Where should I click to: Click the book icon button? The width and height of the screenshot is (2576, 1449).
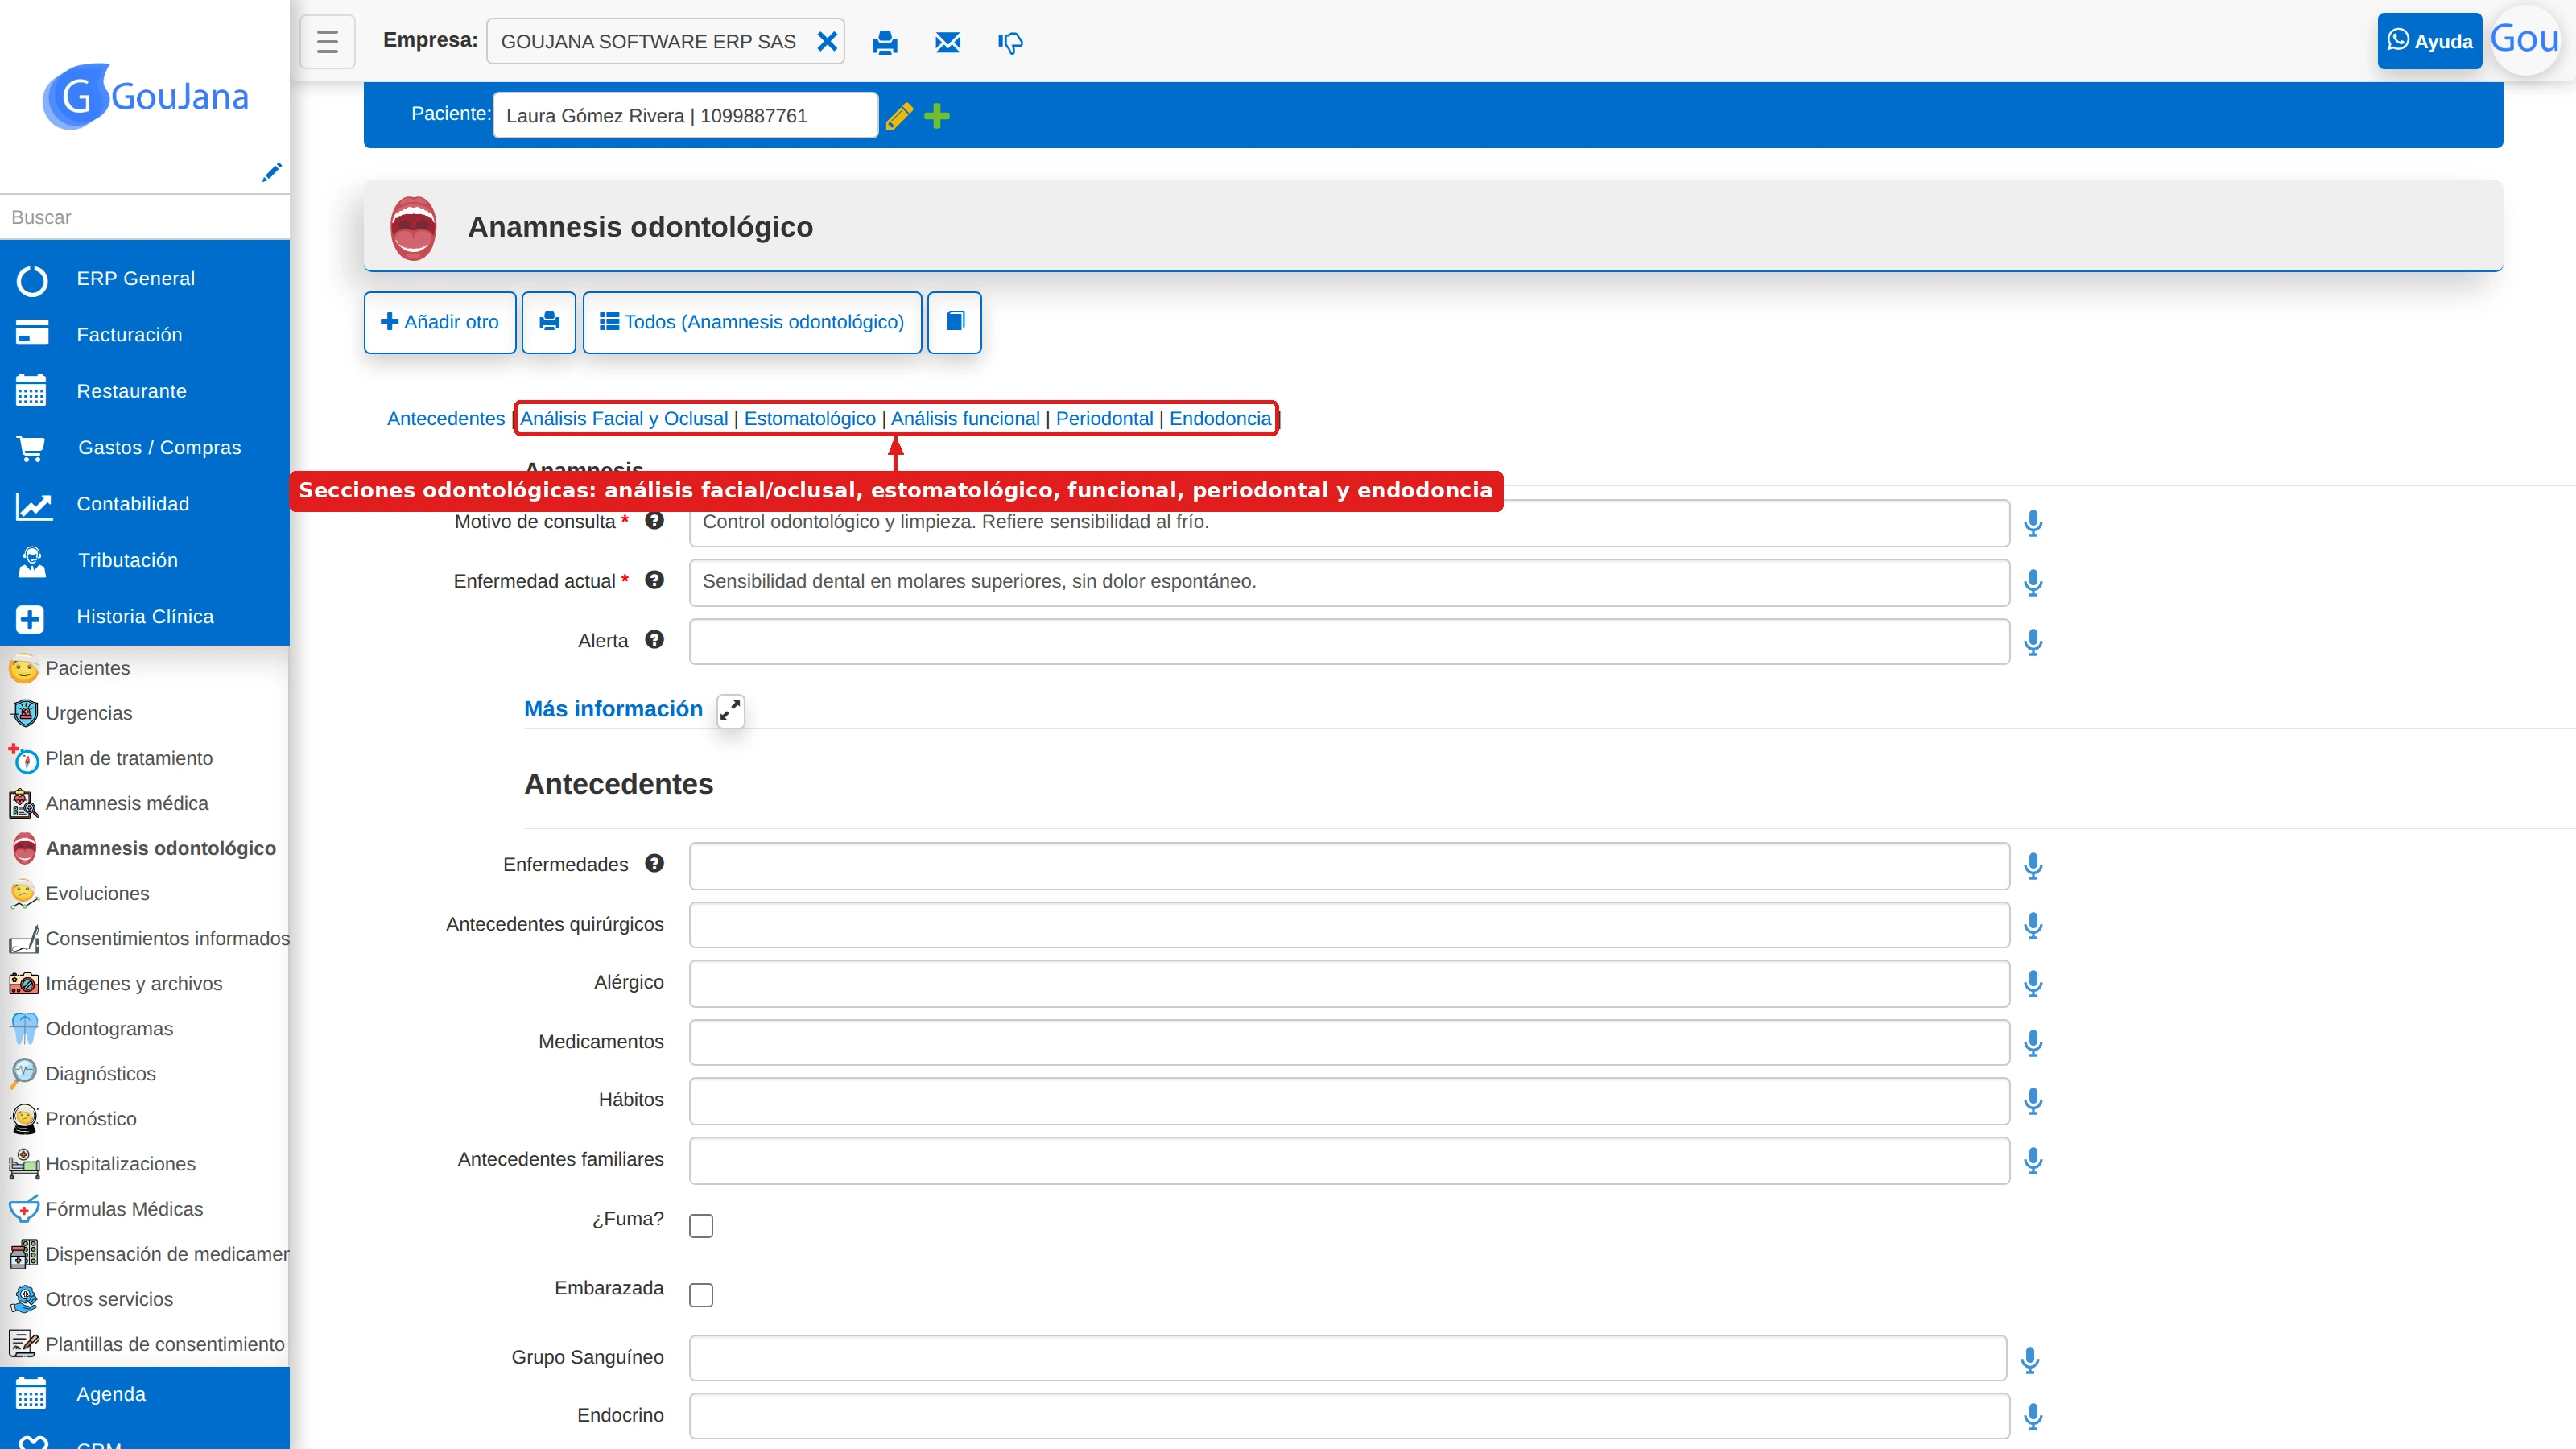tap(955, 322)
